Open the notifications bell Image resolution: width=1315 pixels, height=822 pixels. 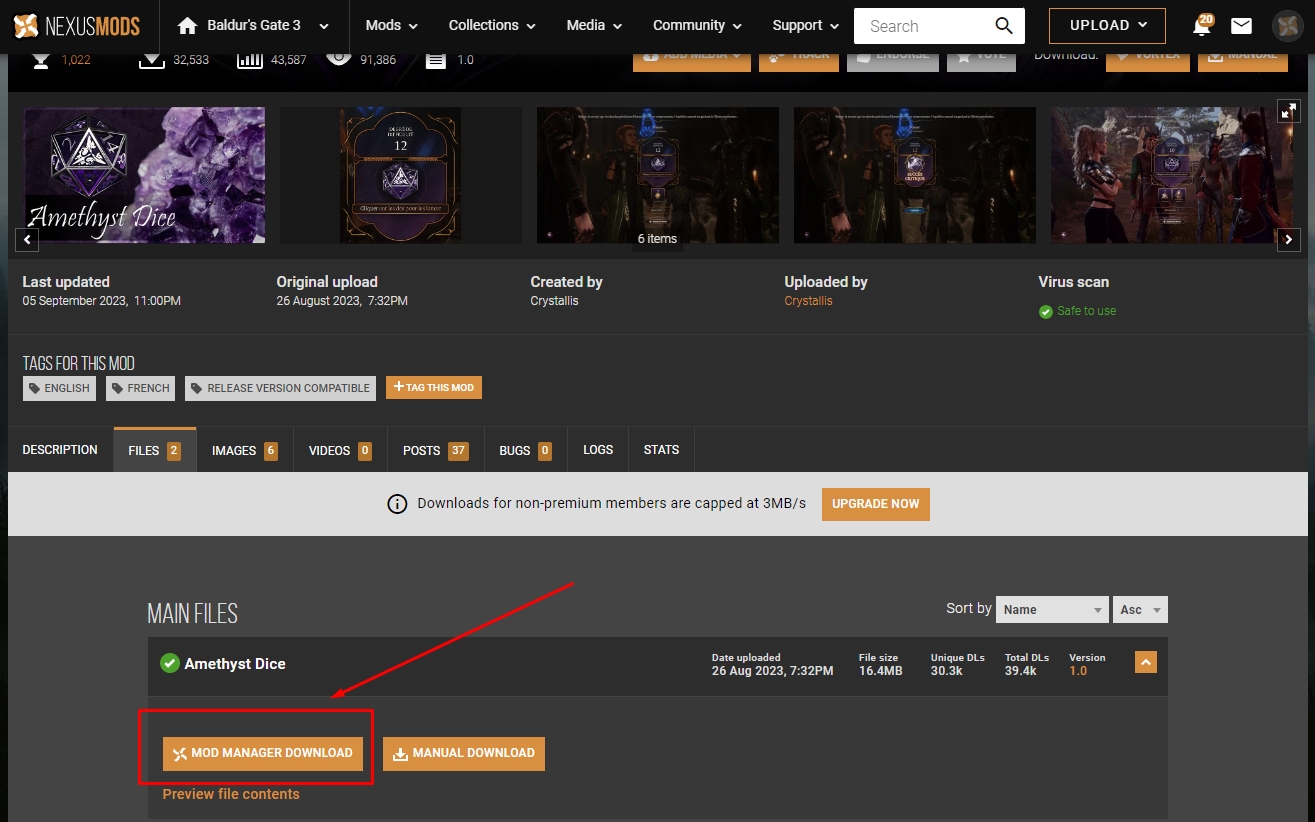click(x=1202, y=26)
